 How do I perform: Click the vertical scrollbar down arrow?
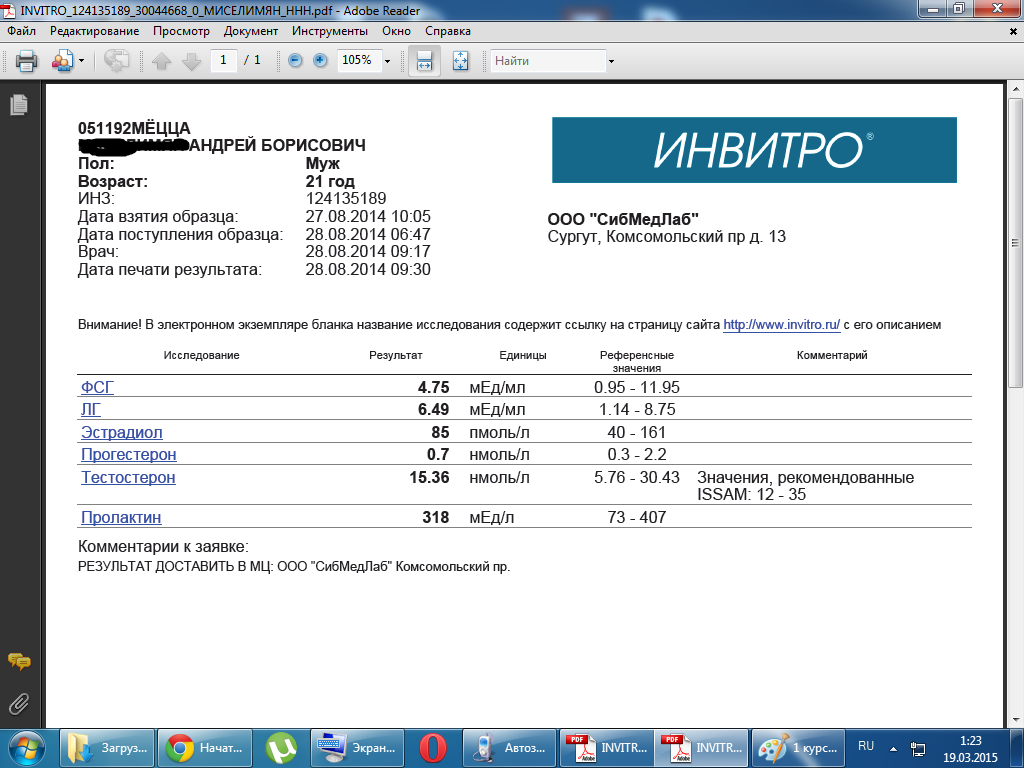(x=1015, y=717)
